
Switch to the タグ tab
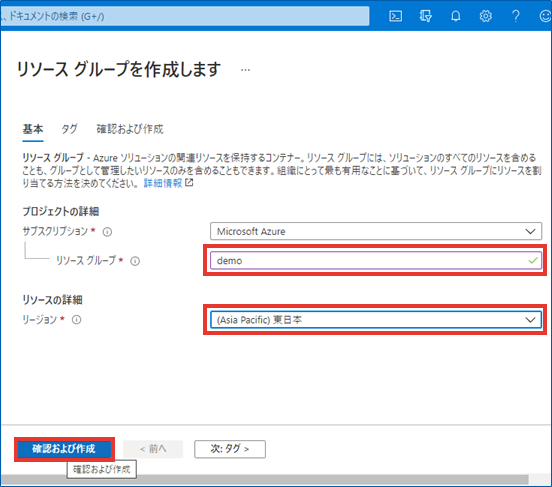[69, 129]
